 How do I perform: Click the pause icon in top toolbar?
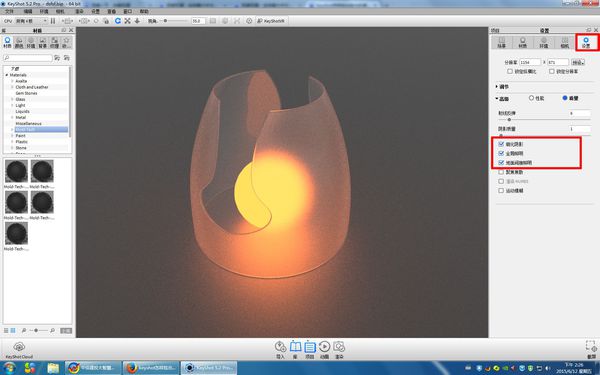pyautogui.click(x=53, y=21)
